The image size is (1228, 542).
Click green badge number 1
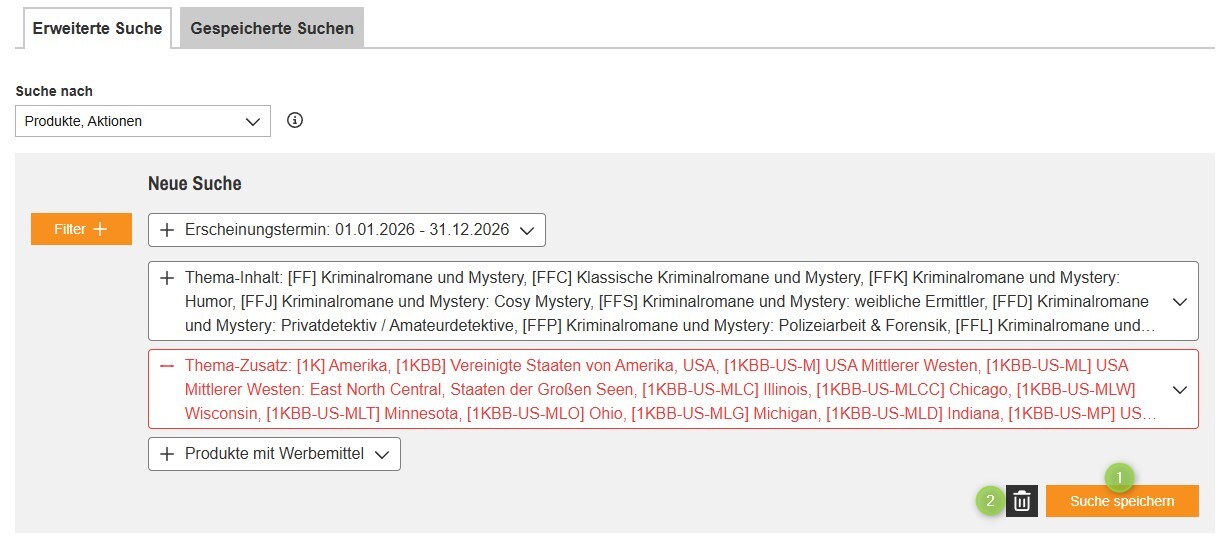click(x=1119, y=477)
